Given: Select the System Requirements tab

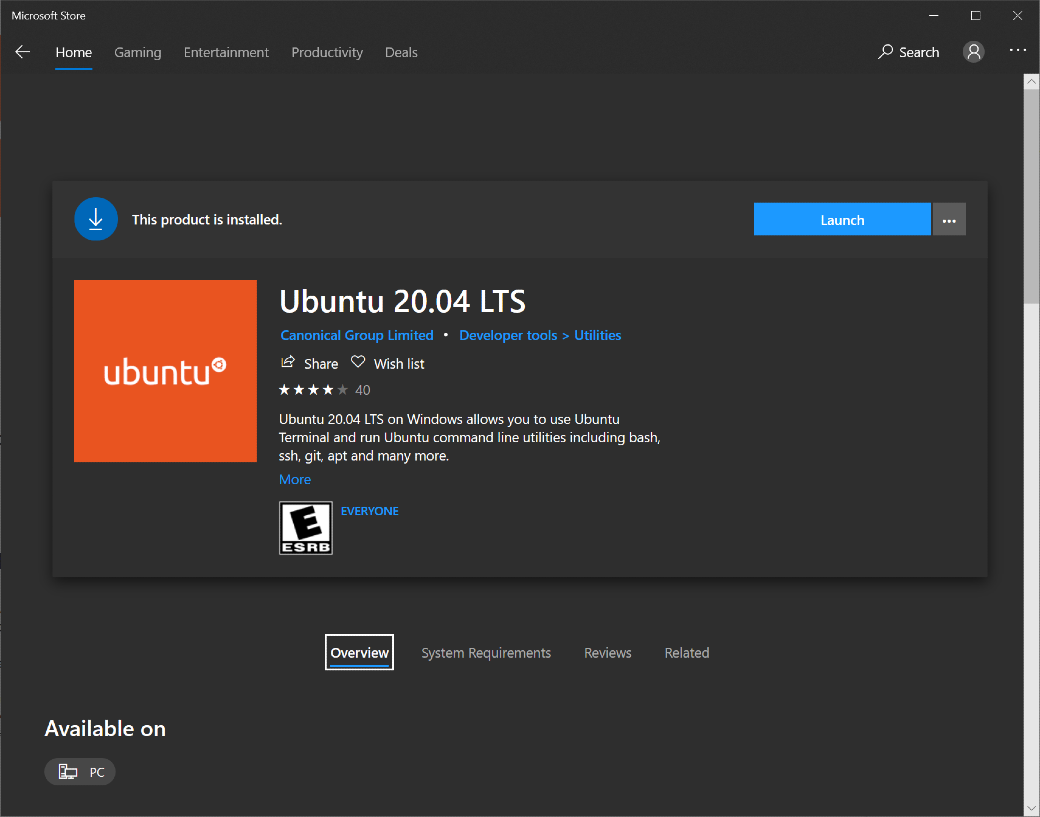Looking at the screenshot, I should coord(486,653).
